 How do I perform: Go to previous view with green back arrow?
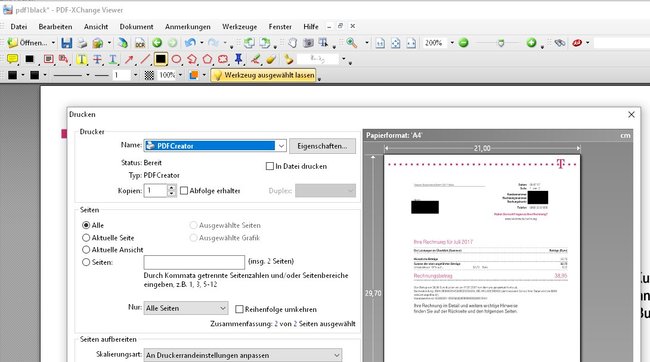tap(157, 43)
